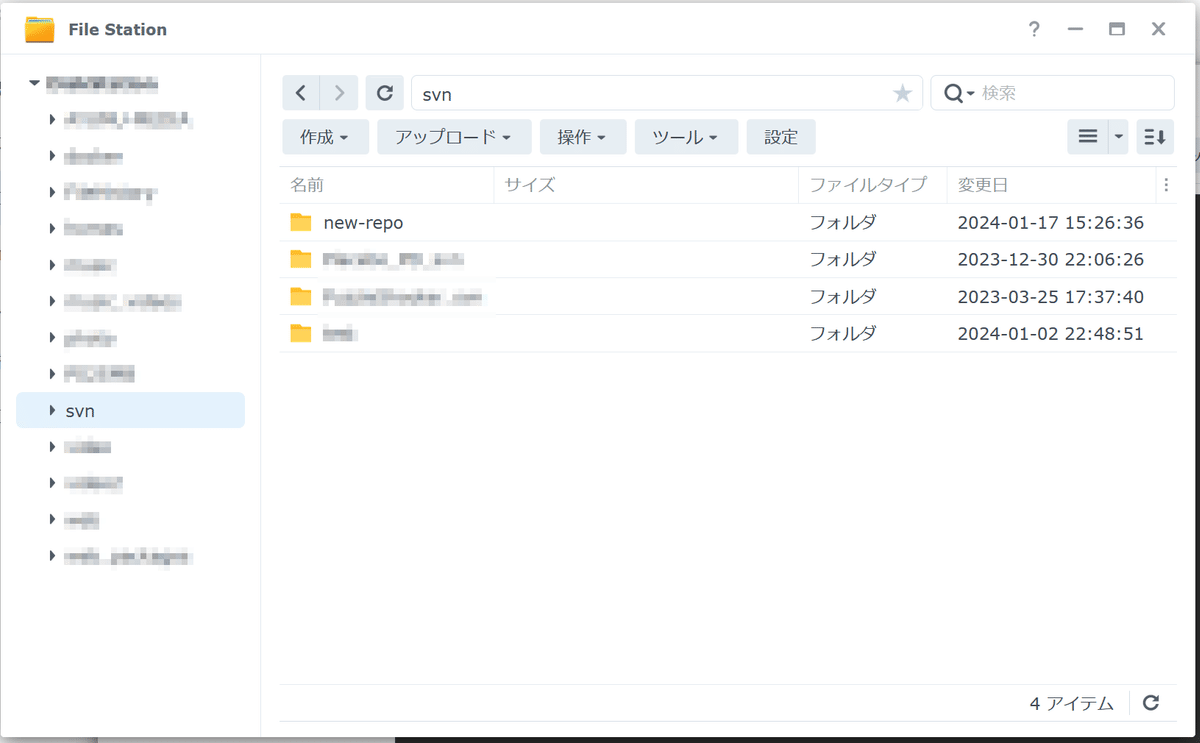Sort by the ファイルタイプ column header

coord(872,185)
